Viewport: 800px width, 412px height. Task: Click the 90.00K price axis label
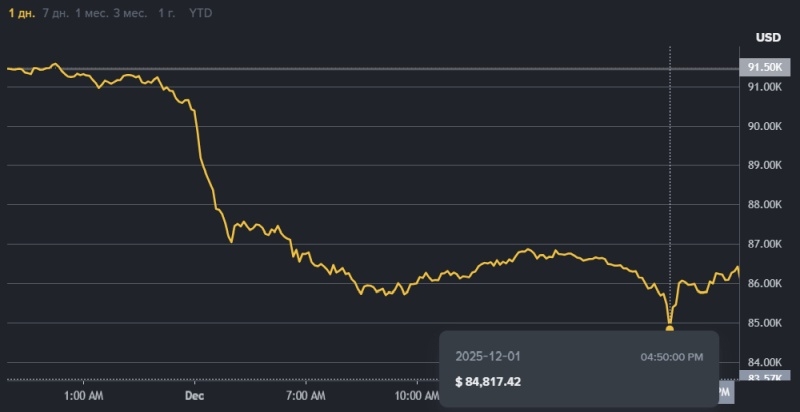tap(764, 126)
